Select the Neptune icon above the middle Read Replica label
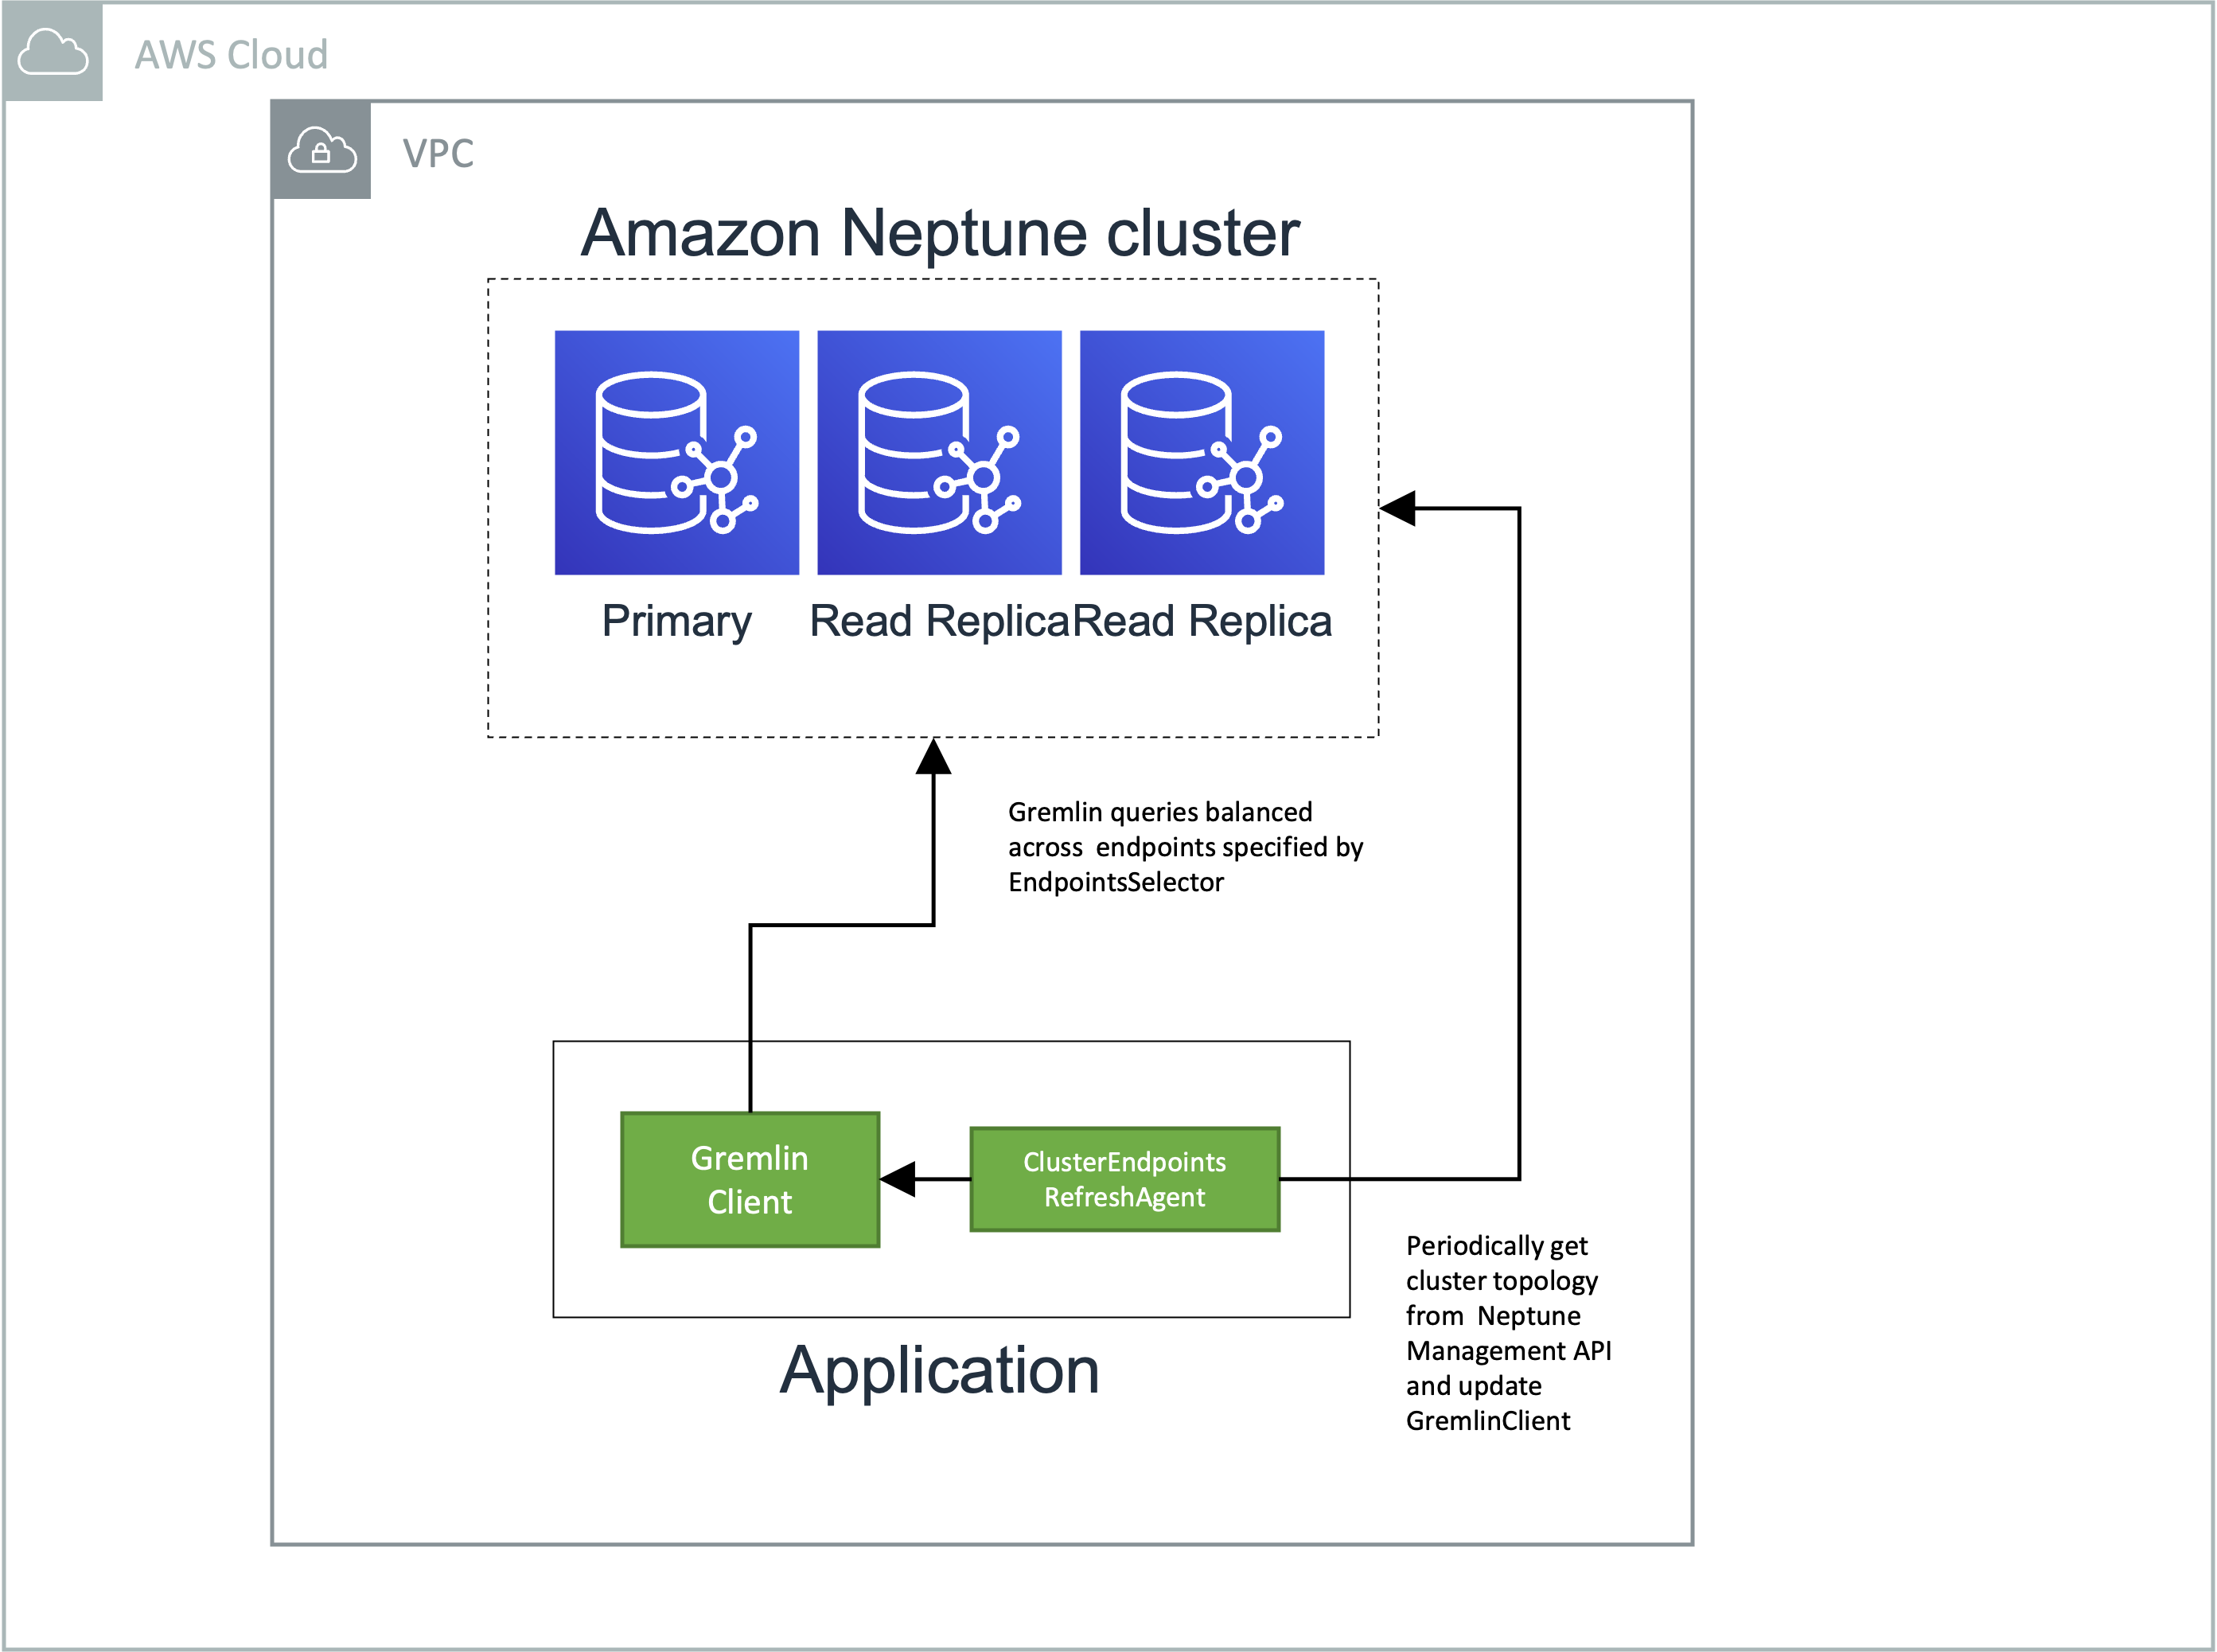This screenshot has height=1652, width=2217. click(x=939, y=452)
